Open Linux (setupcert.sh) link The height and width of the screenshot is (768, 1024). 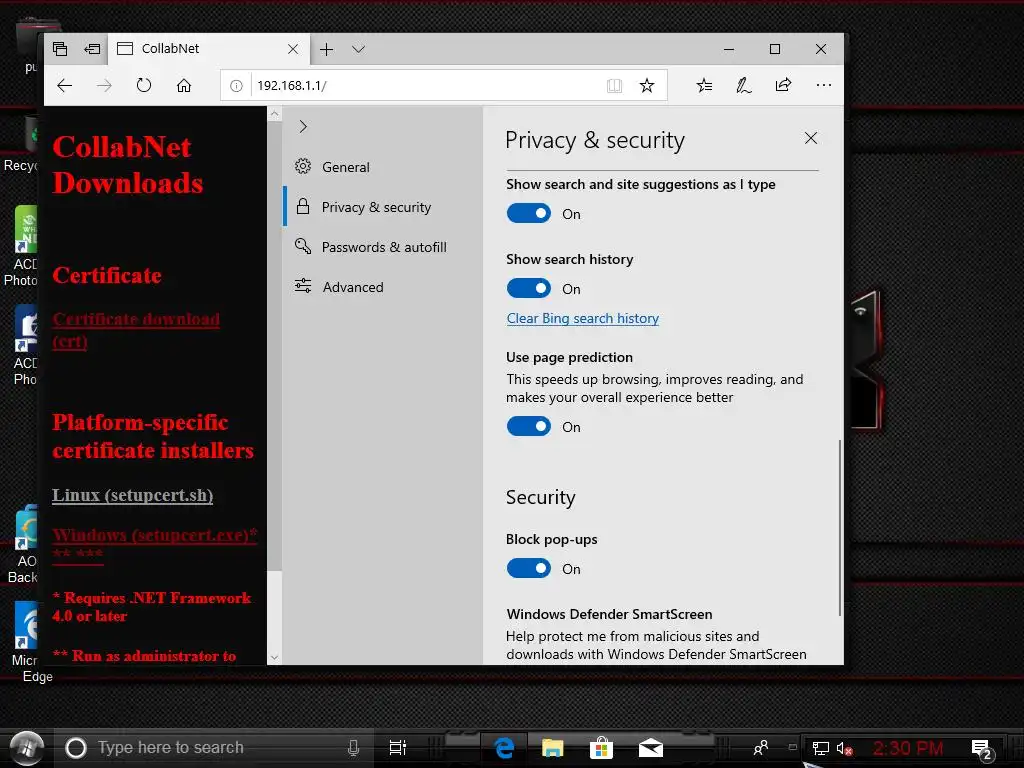[x=133, y=496]
